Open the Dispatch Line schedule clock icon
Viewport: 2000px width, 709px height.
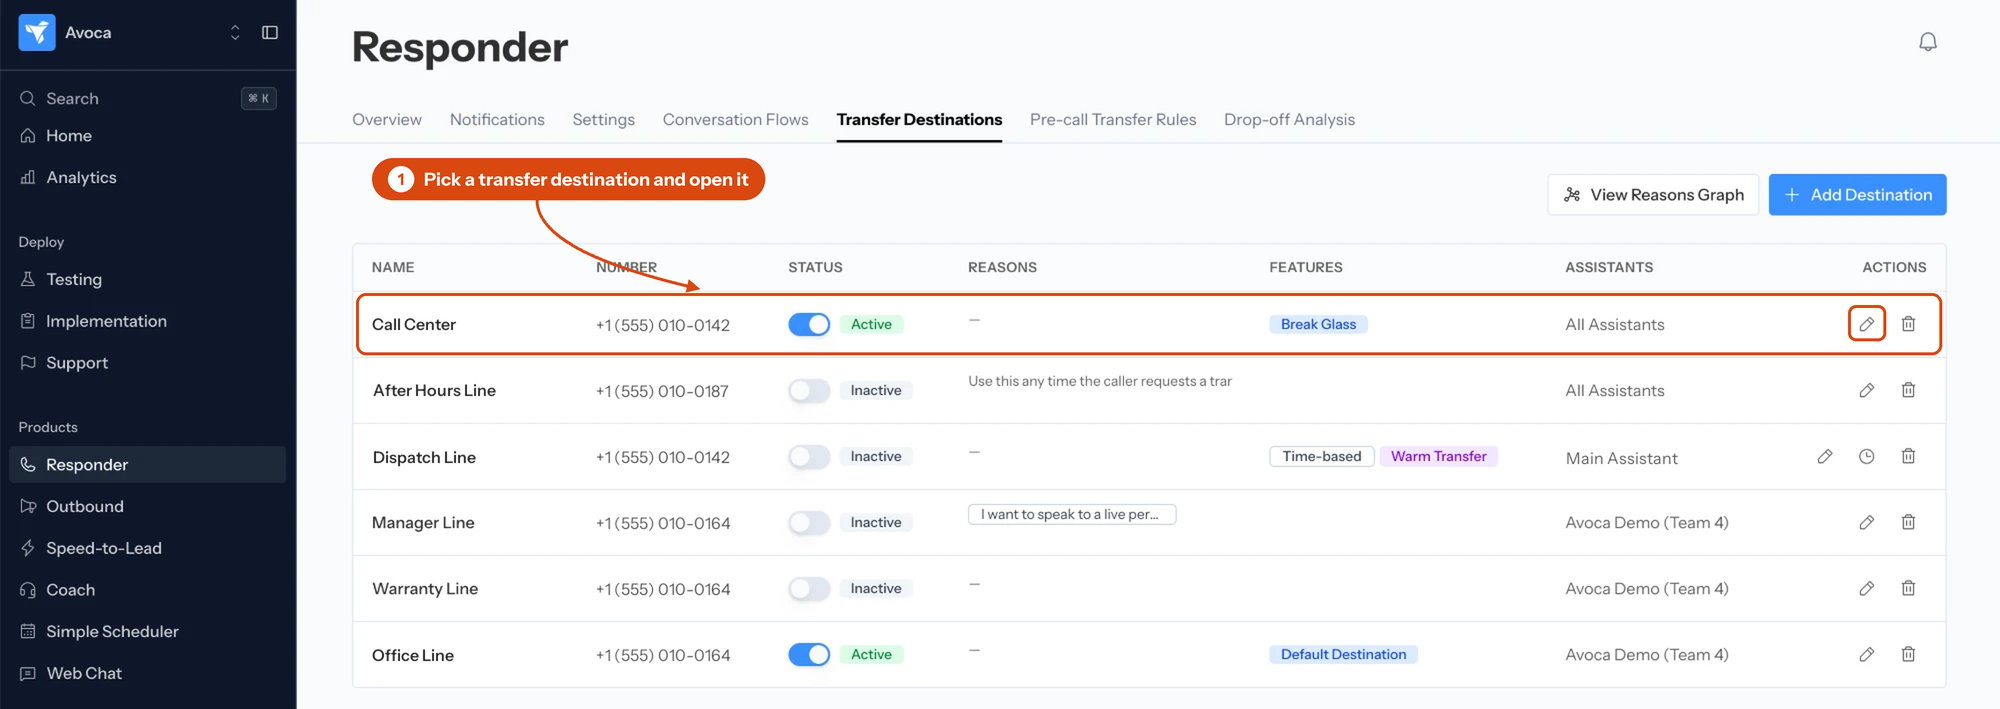pyautogui.click(x=1866, y=456)
